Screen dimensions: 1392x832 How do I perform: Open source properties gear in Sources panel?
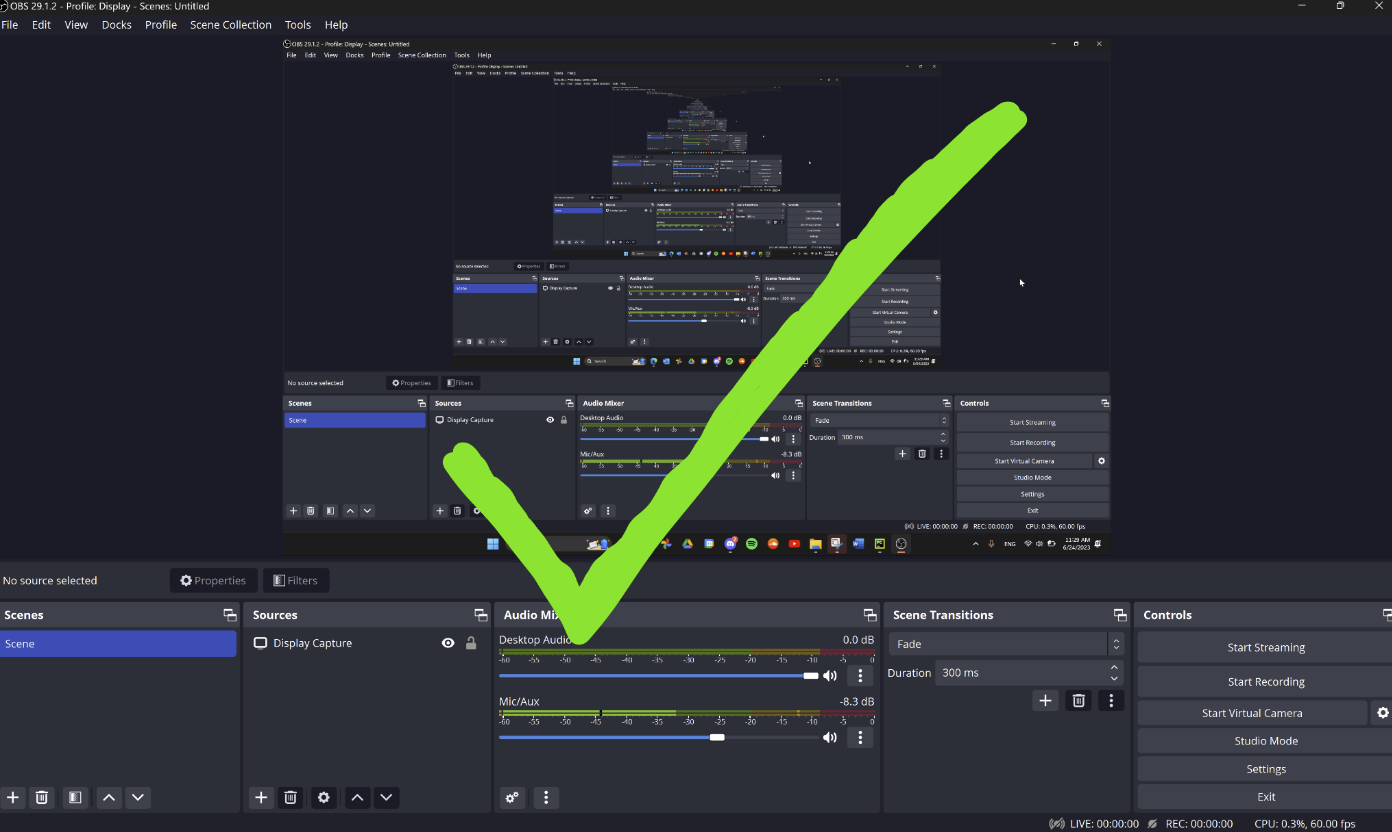click(323, 797)
